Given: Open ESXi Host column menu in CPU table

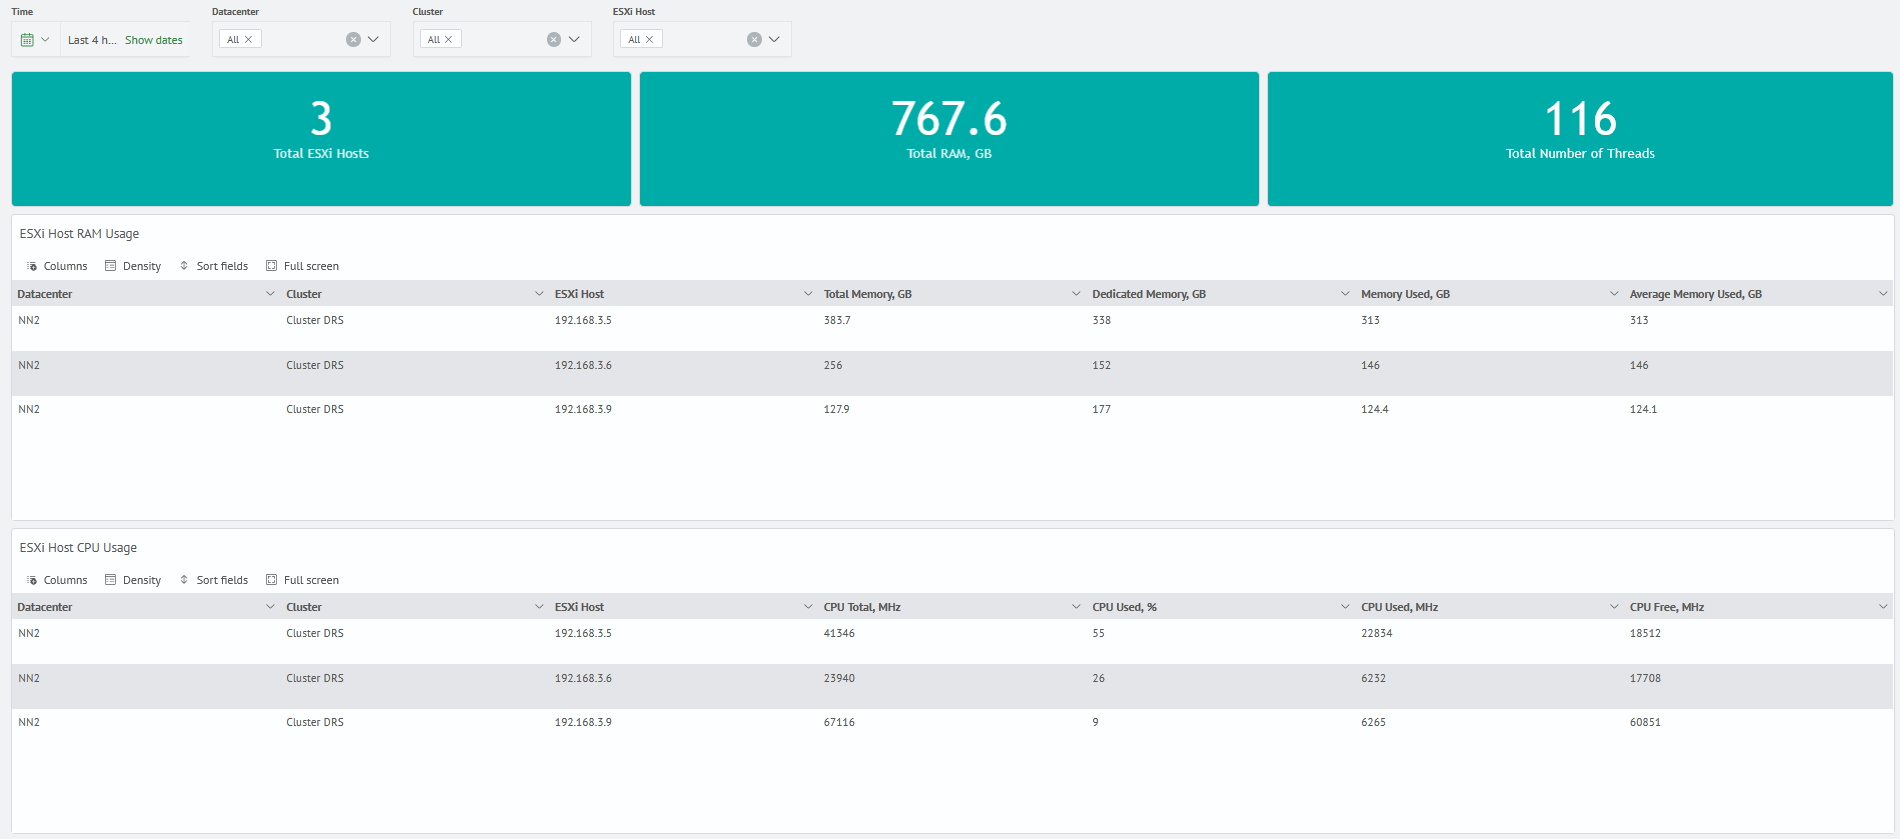Looking at the screenshot, I should (808, 607).
